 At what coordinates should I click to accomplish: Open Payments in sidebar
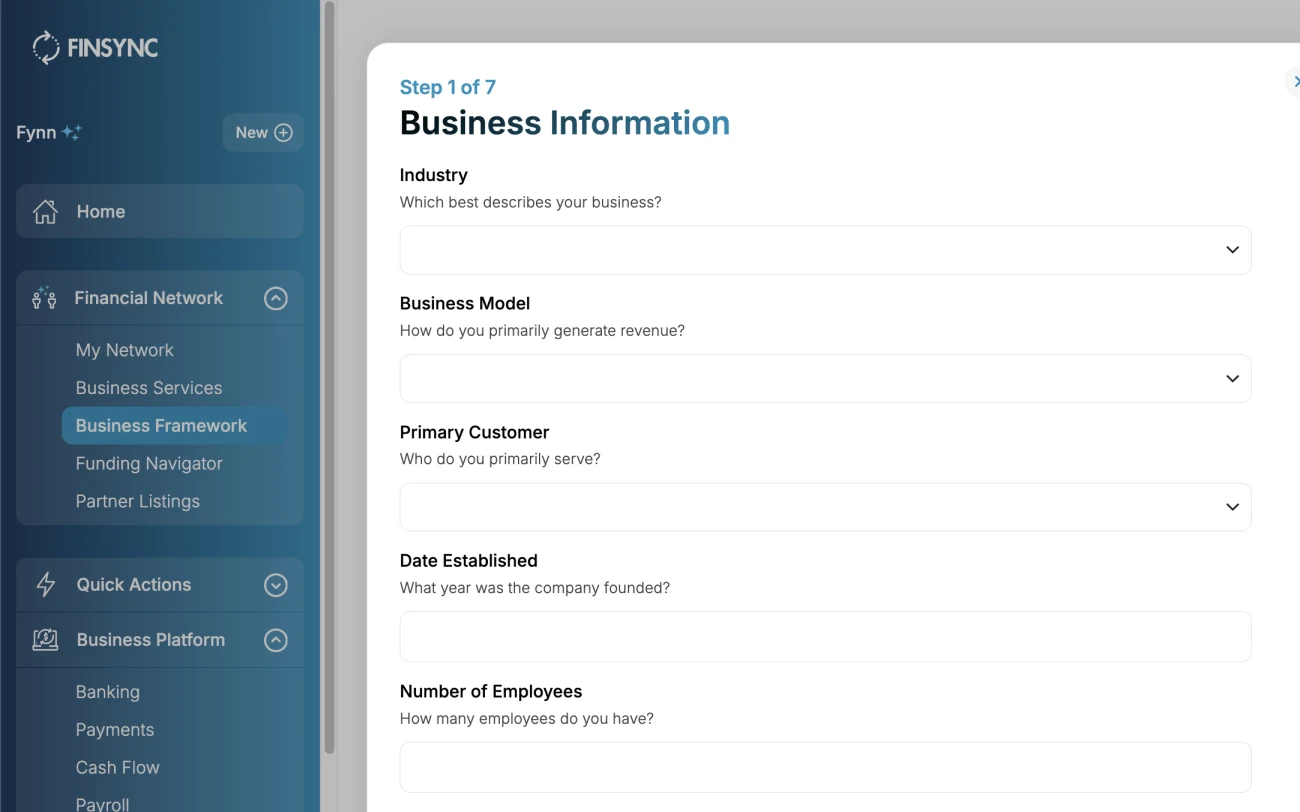click(x=115, y=730)
